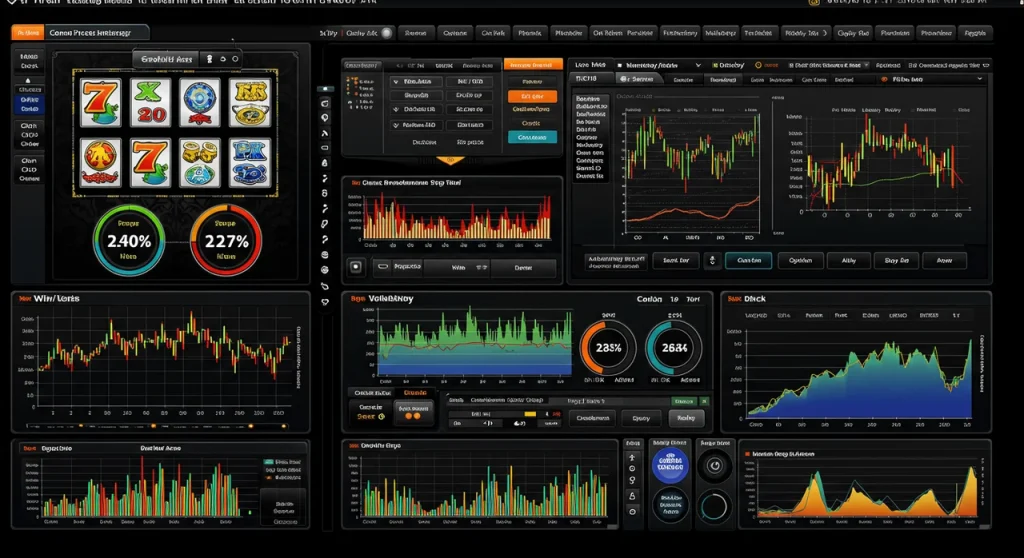The image size is (1024, 558).
Task: Click the round dial knob beside the blue button
Action: coord(713,466)
